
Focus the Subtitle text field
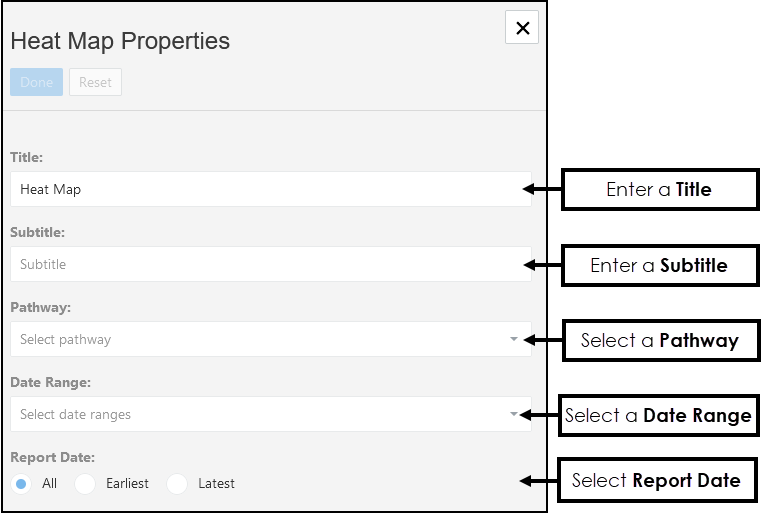pos(270,264)
